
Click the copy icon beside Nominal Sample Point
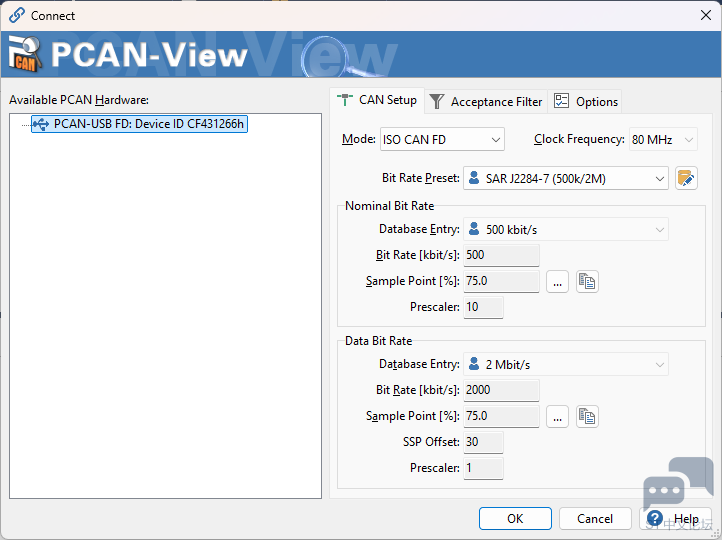[587, 281]
